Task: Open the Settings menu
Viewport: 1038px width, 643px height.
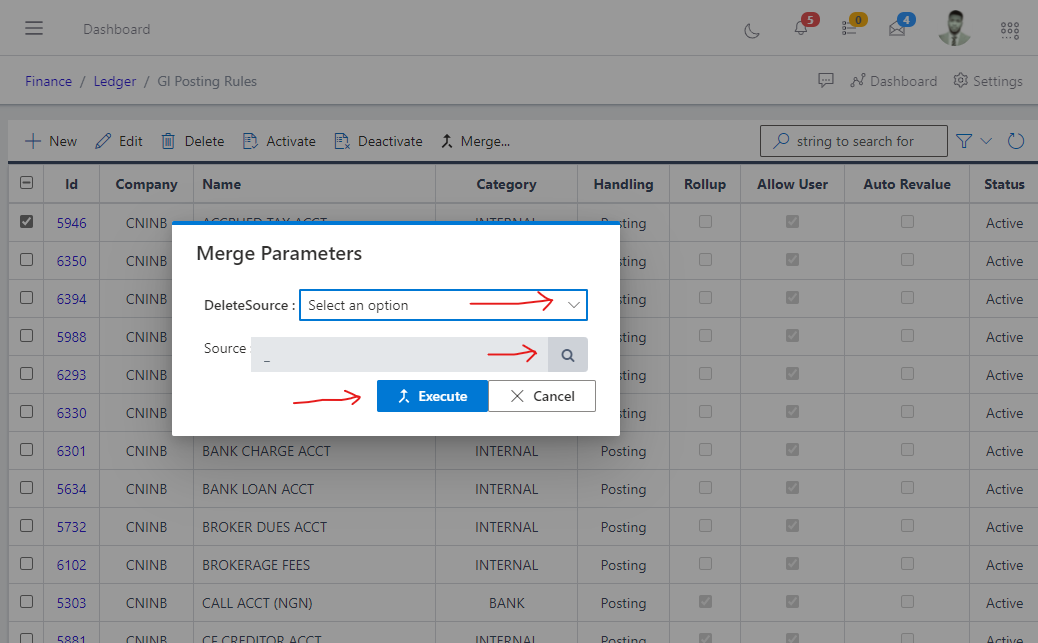Action: tap(988, 80)
